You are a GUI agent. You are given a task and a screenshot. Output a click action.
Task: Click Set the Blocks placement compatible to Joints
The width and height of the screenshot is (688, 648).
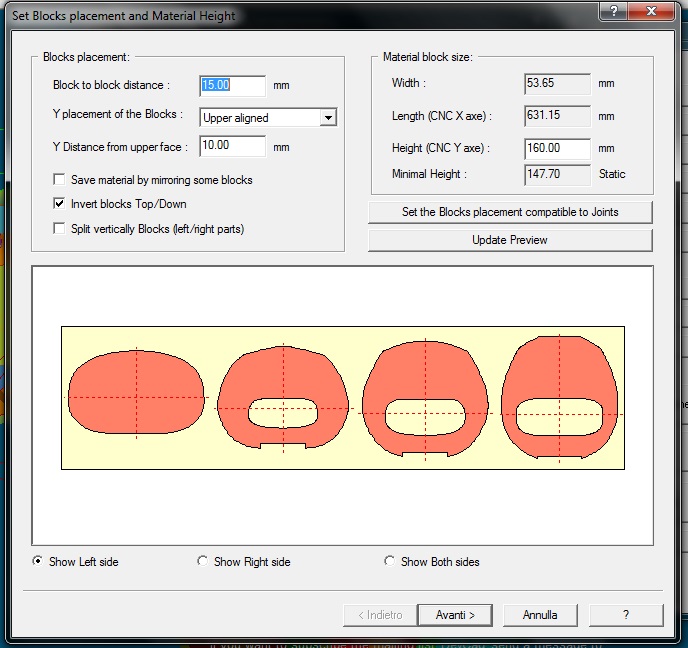tap(510, 212)
